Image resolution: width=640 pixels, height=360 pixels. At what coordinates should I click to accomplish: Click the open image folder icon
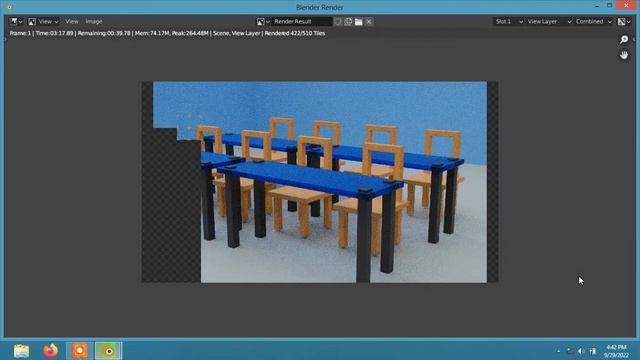[358, 22]
